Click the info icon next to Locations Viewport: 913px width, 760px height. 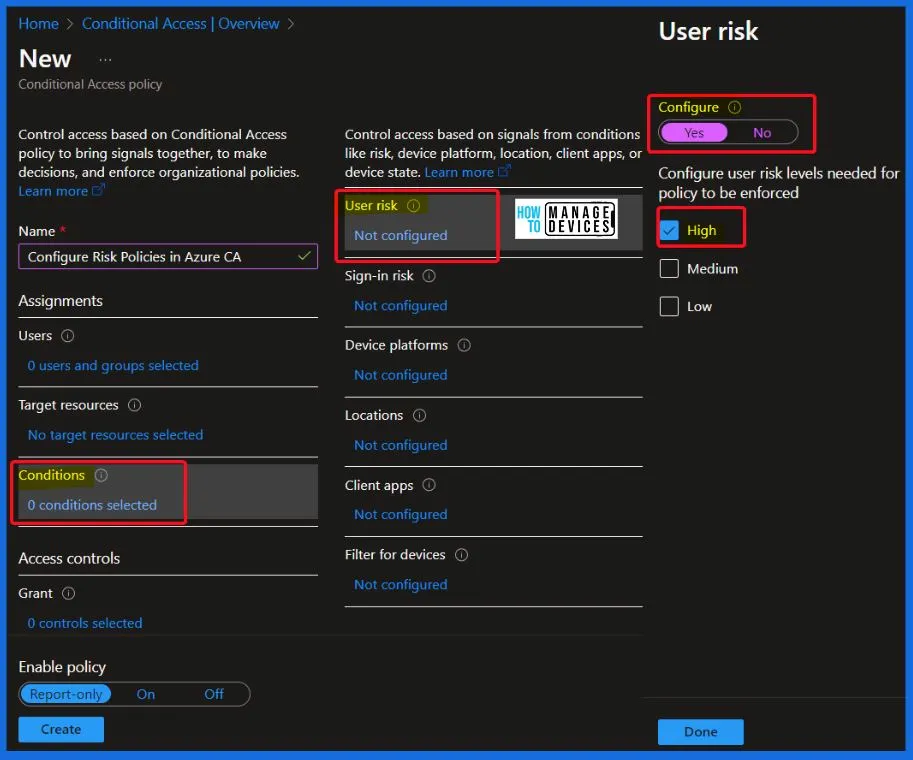(x=420, y=415)
